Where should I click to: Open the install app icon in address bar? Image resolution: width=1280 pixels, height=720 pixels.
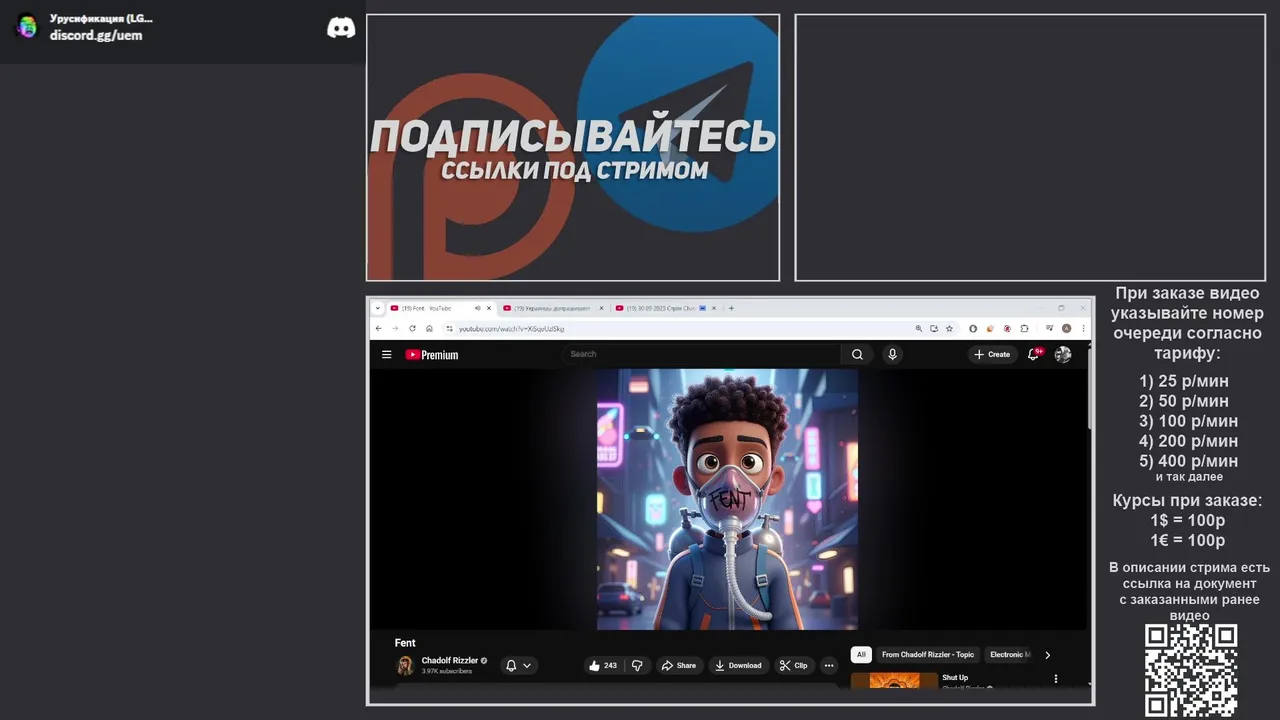click(x=934, y=328)
